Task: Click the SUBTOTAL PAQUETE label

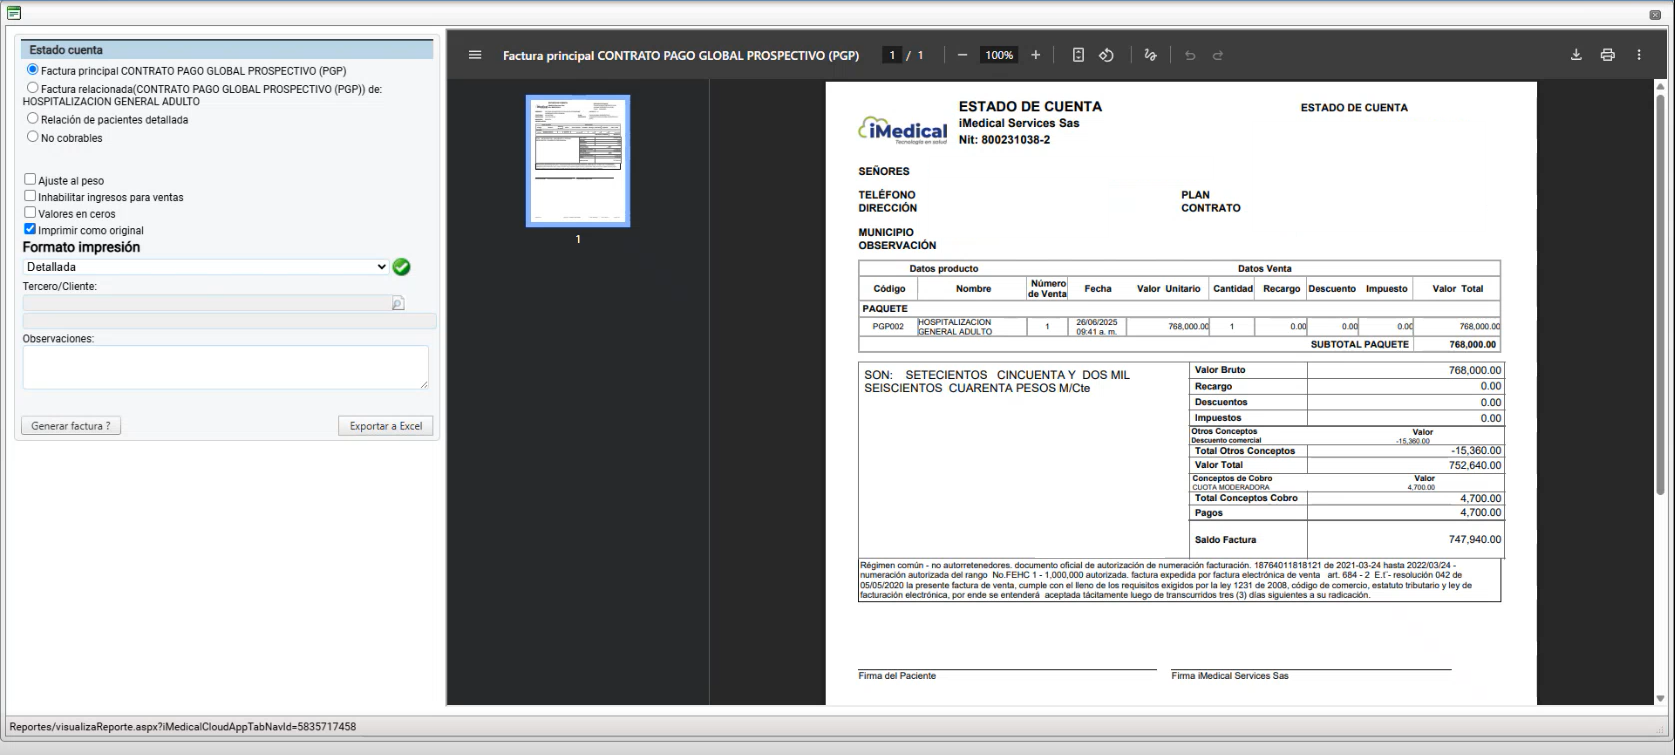Action: pyautogui.click(x=1359, y=344)
